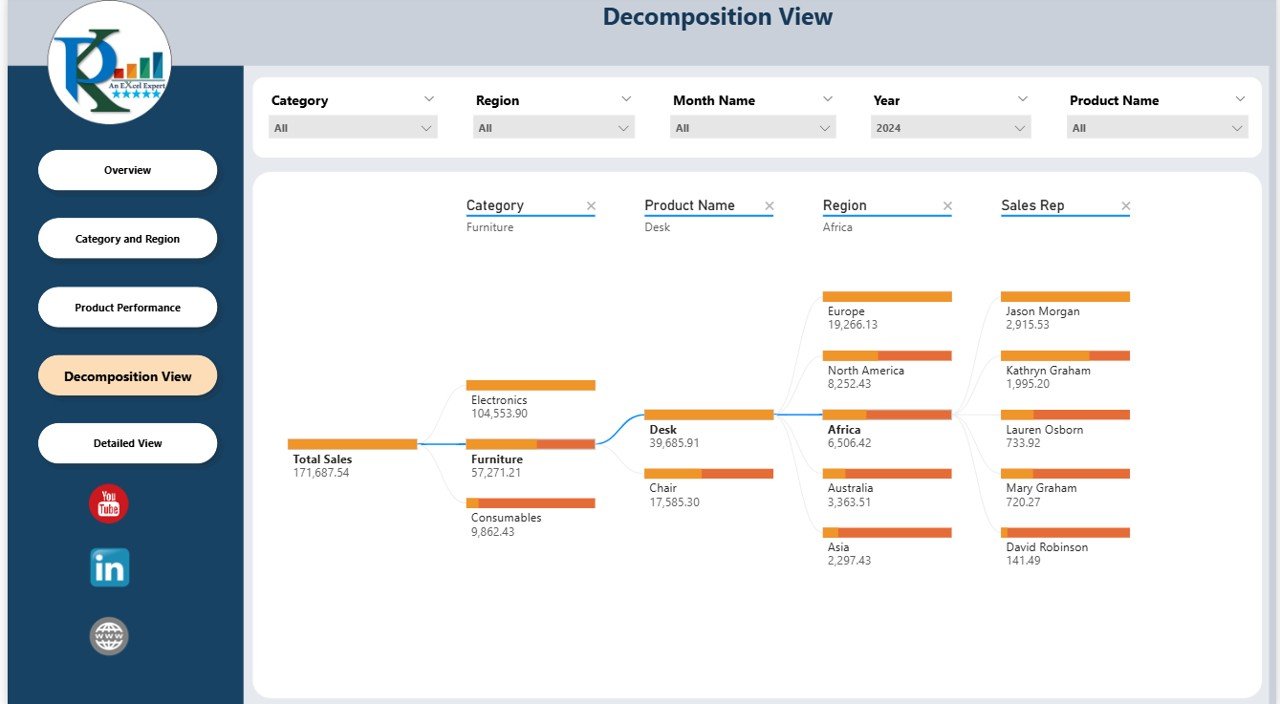Click the Category level header label
This screenshot has height=704, width=1280.
pos(495,205)
